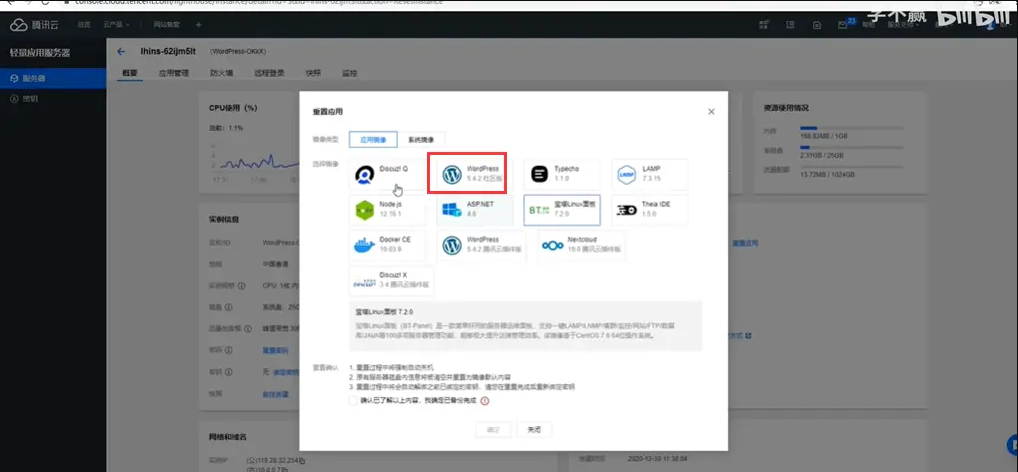Click the Tencent Cloud logo
1018x472 pixels.
pos(36,25)
